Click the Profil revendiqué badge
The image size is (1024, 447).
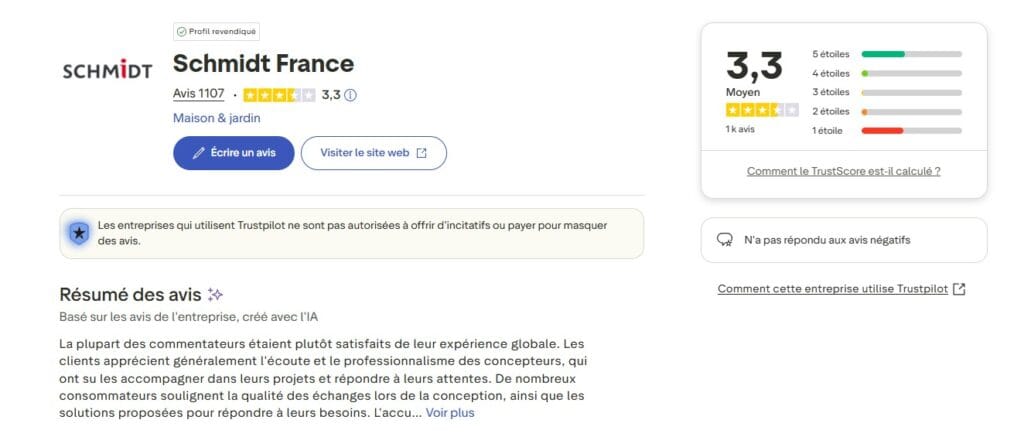point(217,31)
